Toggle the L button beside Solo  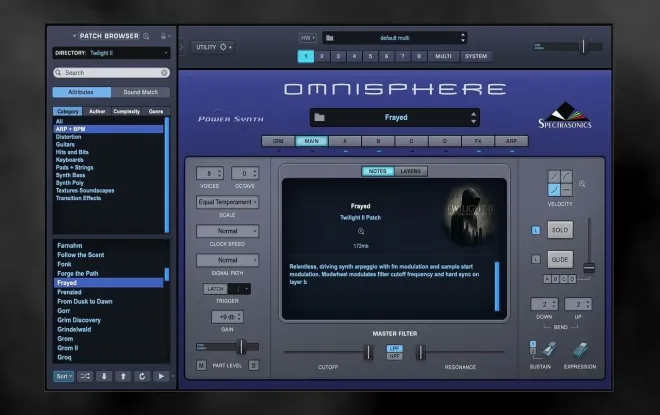click(x=535, y=230)
